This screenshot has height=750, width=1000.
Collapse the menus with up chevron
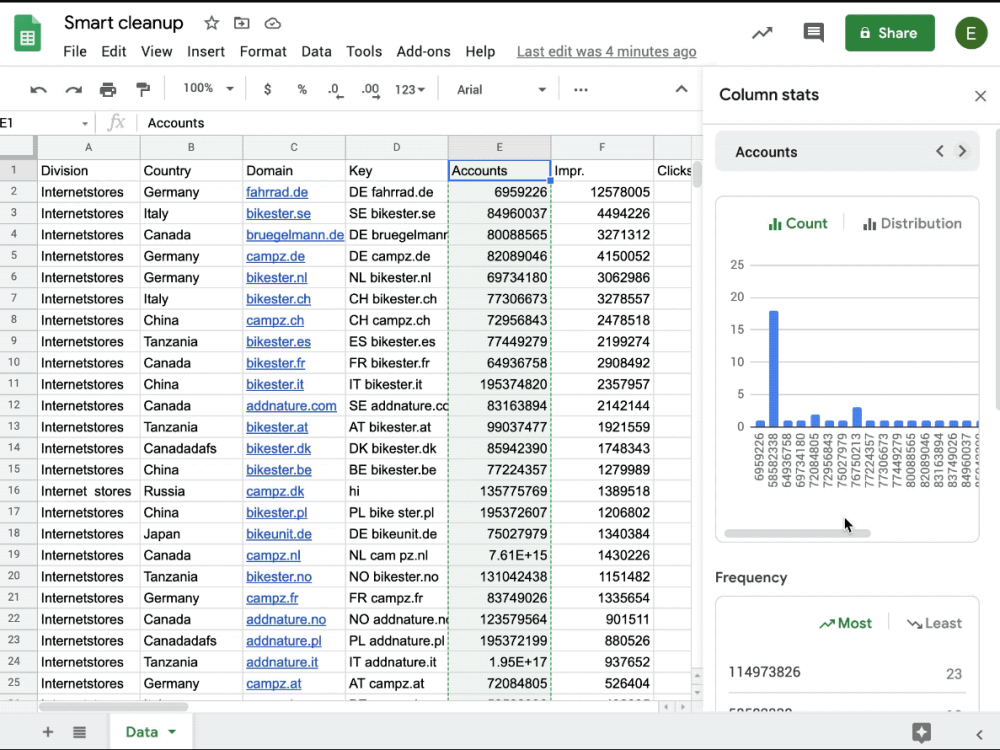pos(681,89)
